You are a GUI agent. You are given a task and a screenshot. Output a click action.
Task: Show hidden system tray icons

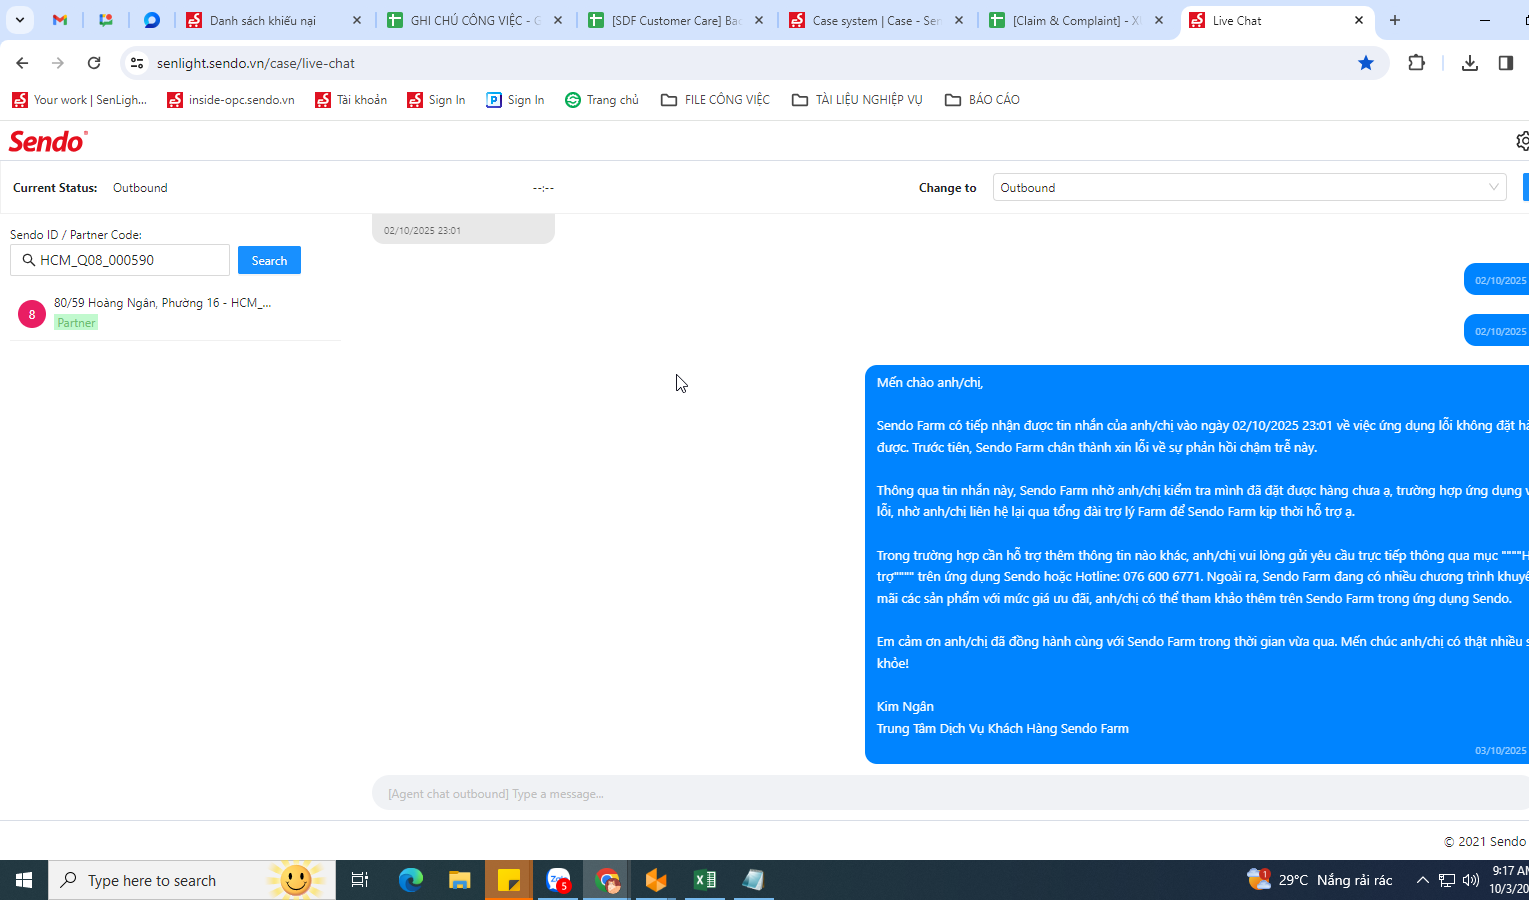[x=1422, y=880]
